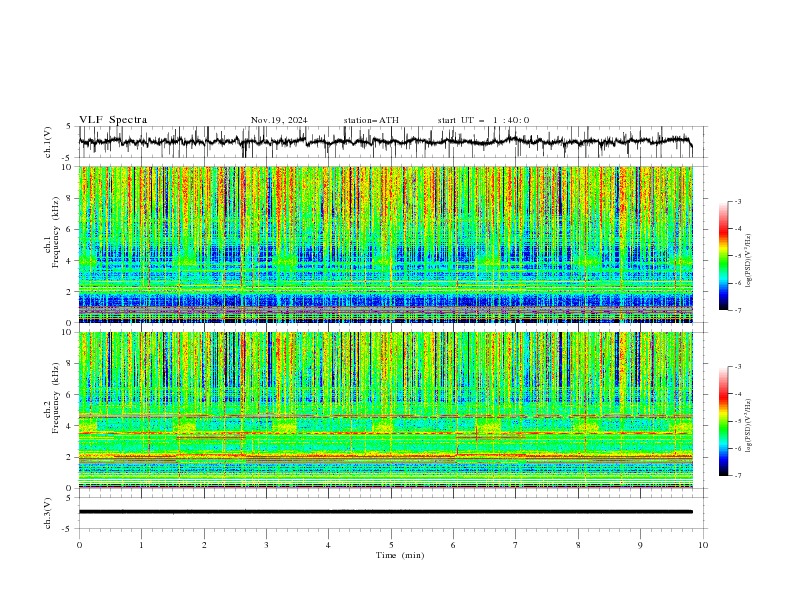Click the ch.1 "Frequency (kHz)" axis label

(56, 232)
